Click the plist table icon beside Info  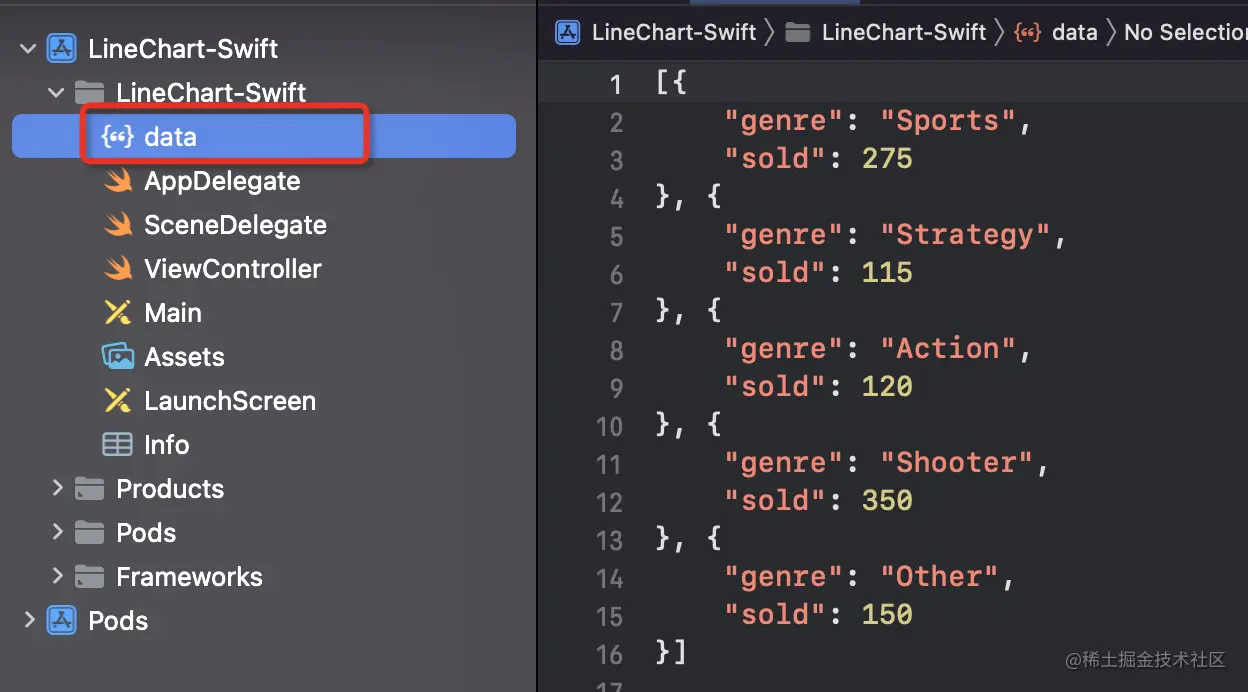click(x=118, y=445)
